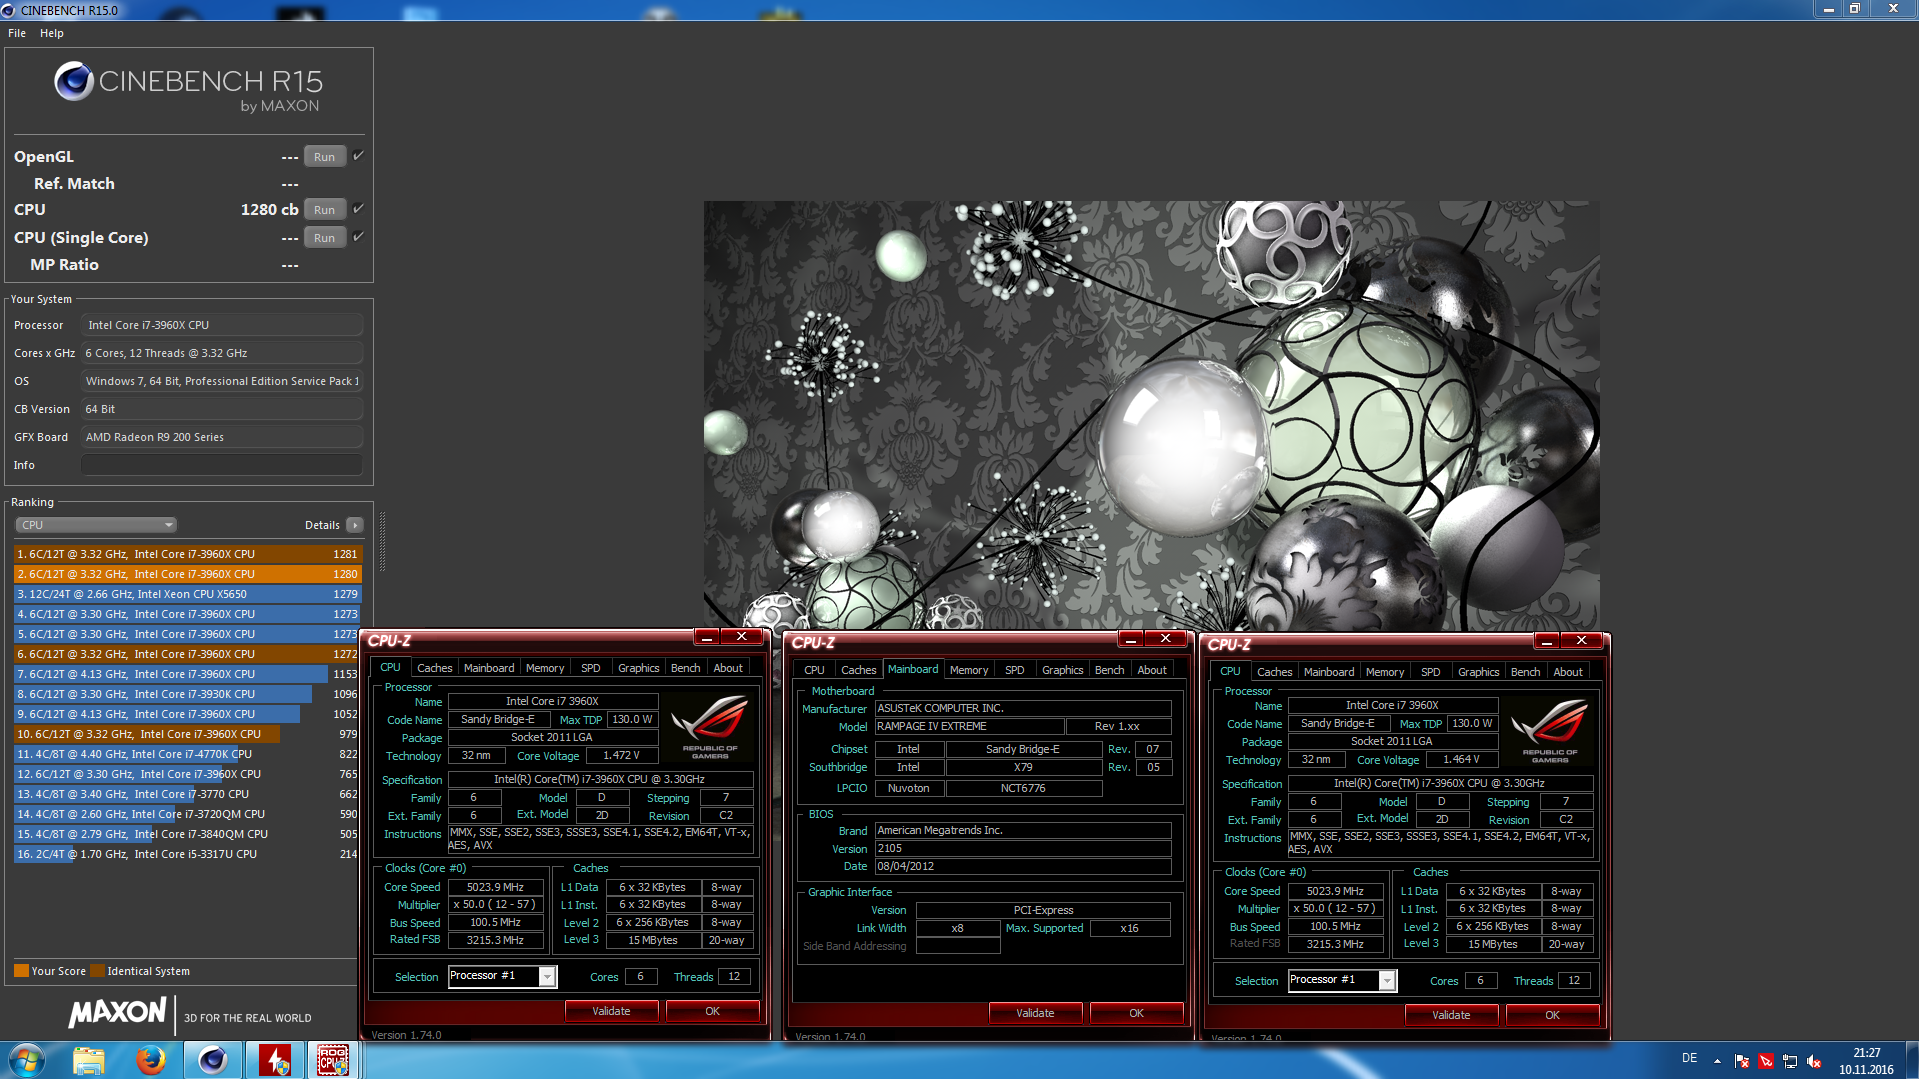The width and height of the screenshot is (1919, 1079).
Task: Open Processor #1 selection in right CPU-Z
Action: coord(1342,980)
